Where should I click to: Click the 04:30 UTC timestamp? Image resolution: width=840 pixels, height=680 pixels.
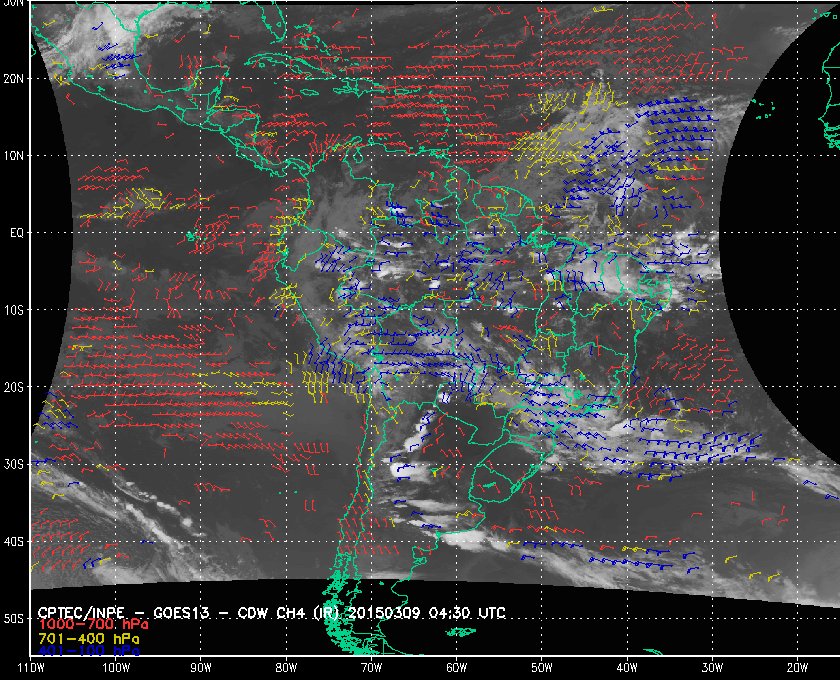click(x=467, y=613)
